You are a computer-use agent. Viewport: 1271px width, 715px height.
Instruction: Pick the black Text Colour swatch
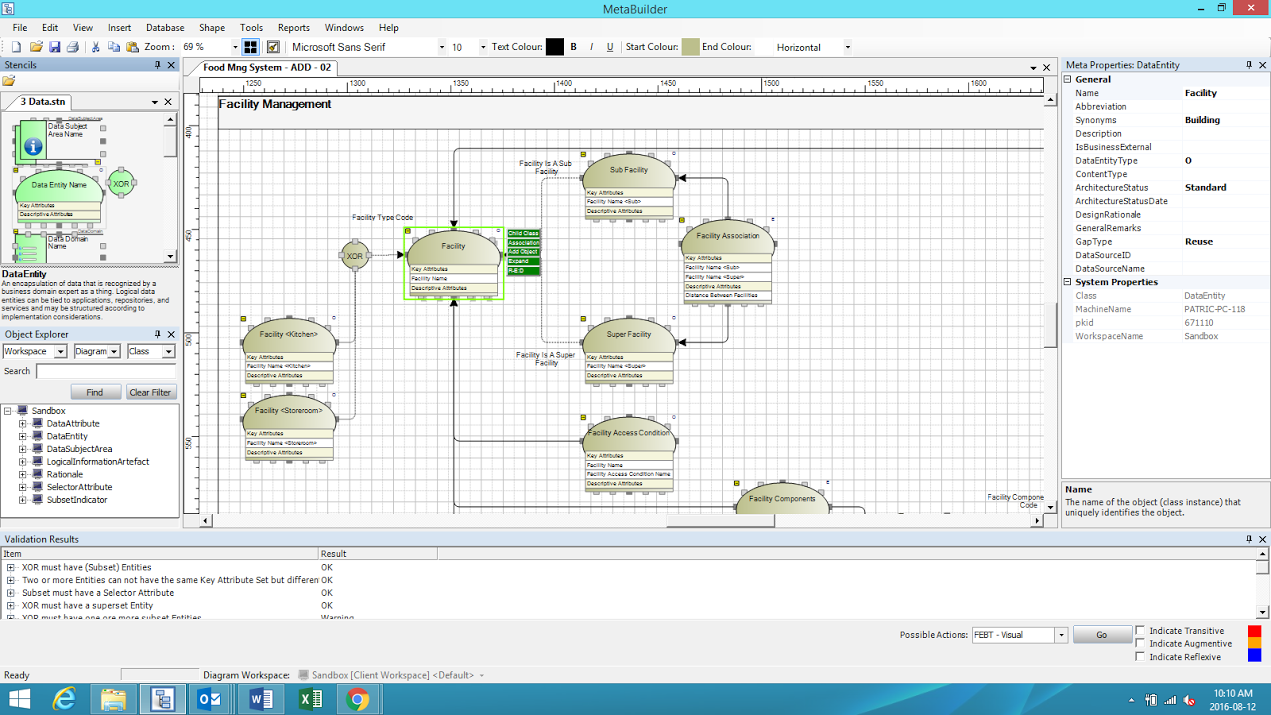tap(555, 47)
